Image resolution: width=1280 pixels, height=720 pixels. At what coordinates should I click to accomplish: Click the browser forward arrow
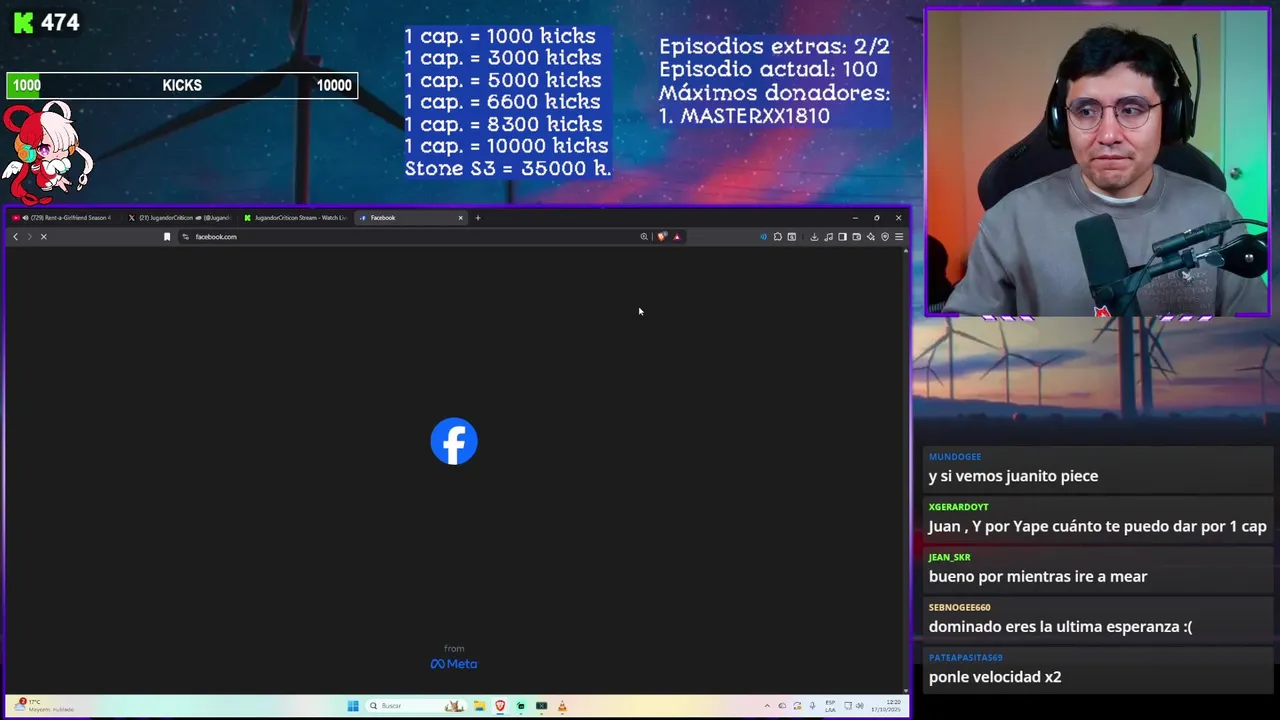[x=29, y=237]
